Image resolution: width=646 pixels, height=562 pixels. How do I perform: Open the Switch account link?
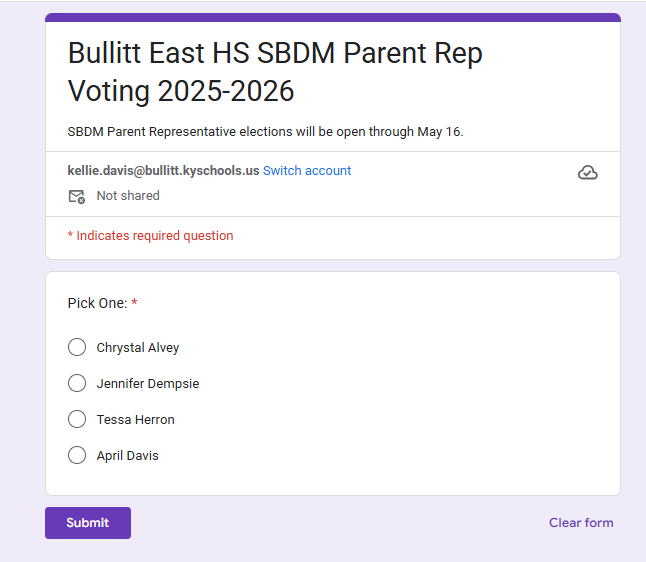click(x=307, y=171)
